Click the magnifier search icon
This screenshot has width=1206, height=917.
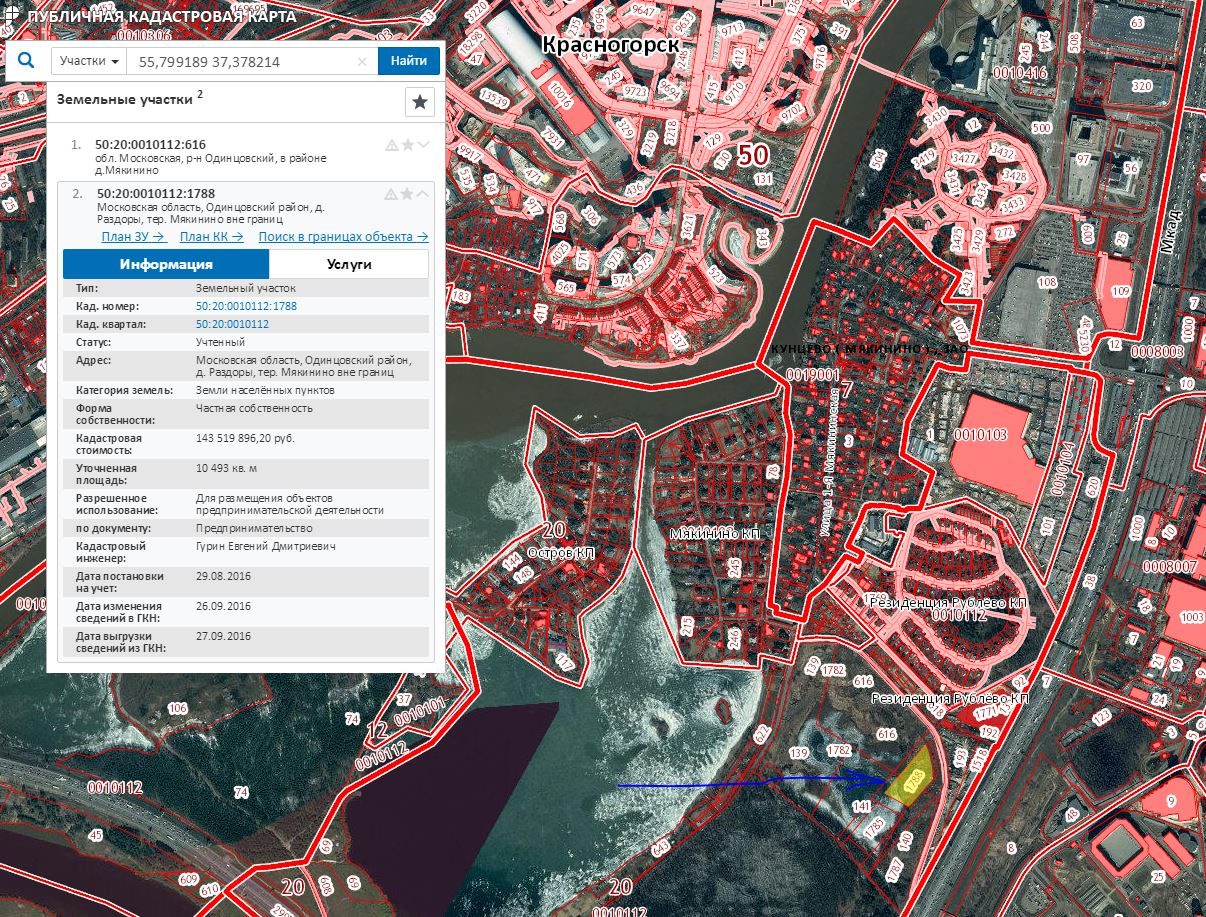26,61
